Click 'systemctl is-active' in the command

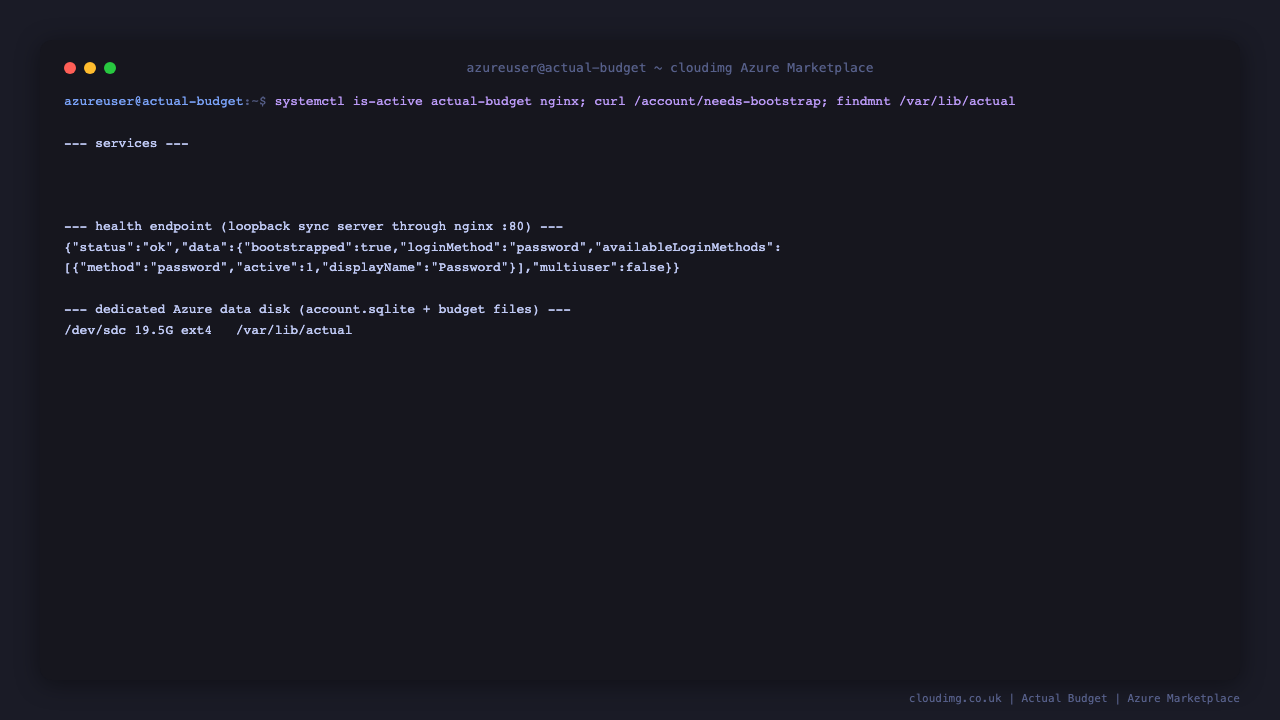coord(349,101)
